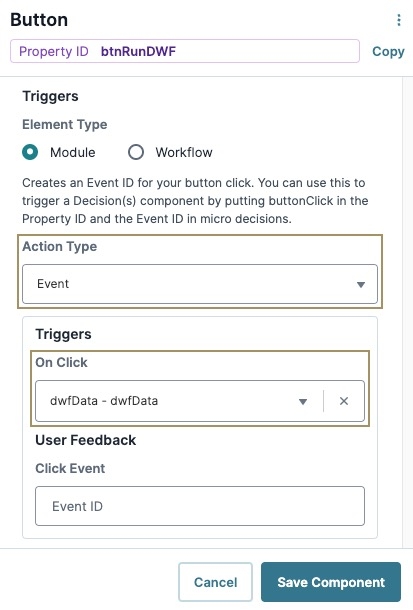Select the Module radio button
The height and width of the screenshot is (610, 413).
(30, 152)
